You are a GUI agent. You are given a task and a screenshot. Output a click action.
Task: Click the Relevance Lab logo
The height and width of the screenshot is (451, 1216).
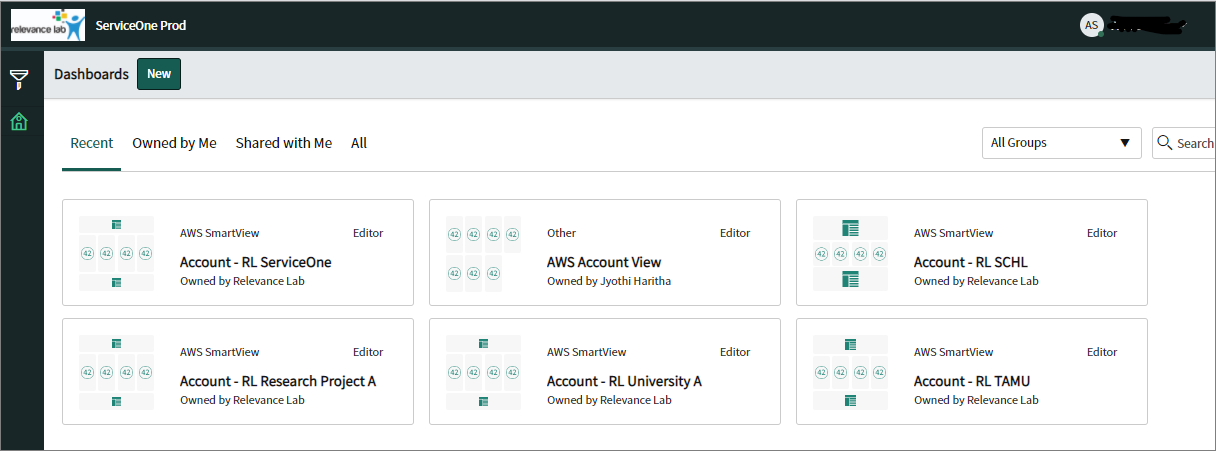[48, 25]
